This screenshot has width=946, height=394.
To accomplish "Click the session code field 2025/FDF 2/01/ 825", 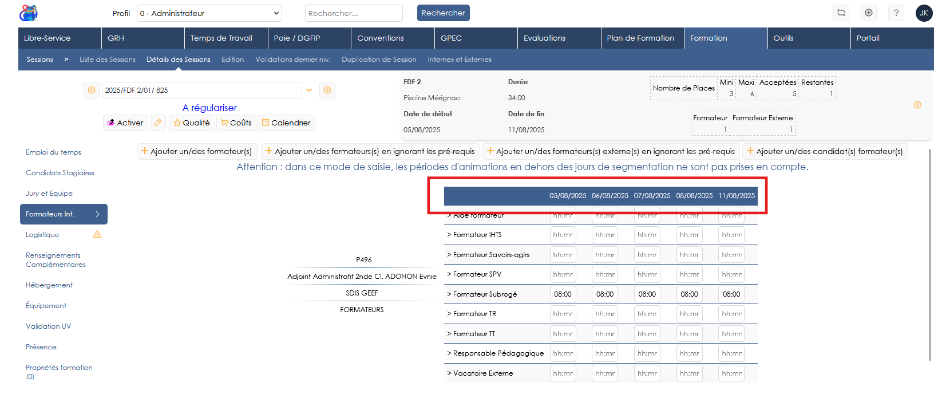I will [x=202, y=90].
